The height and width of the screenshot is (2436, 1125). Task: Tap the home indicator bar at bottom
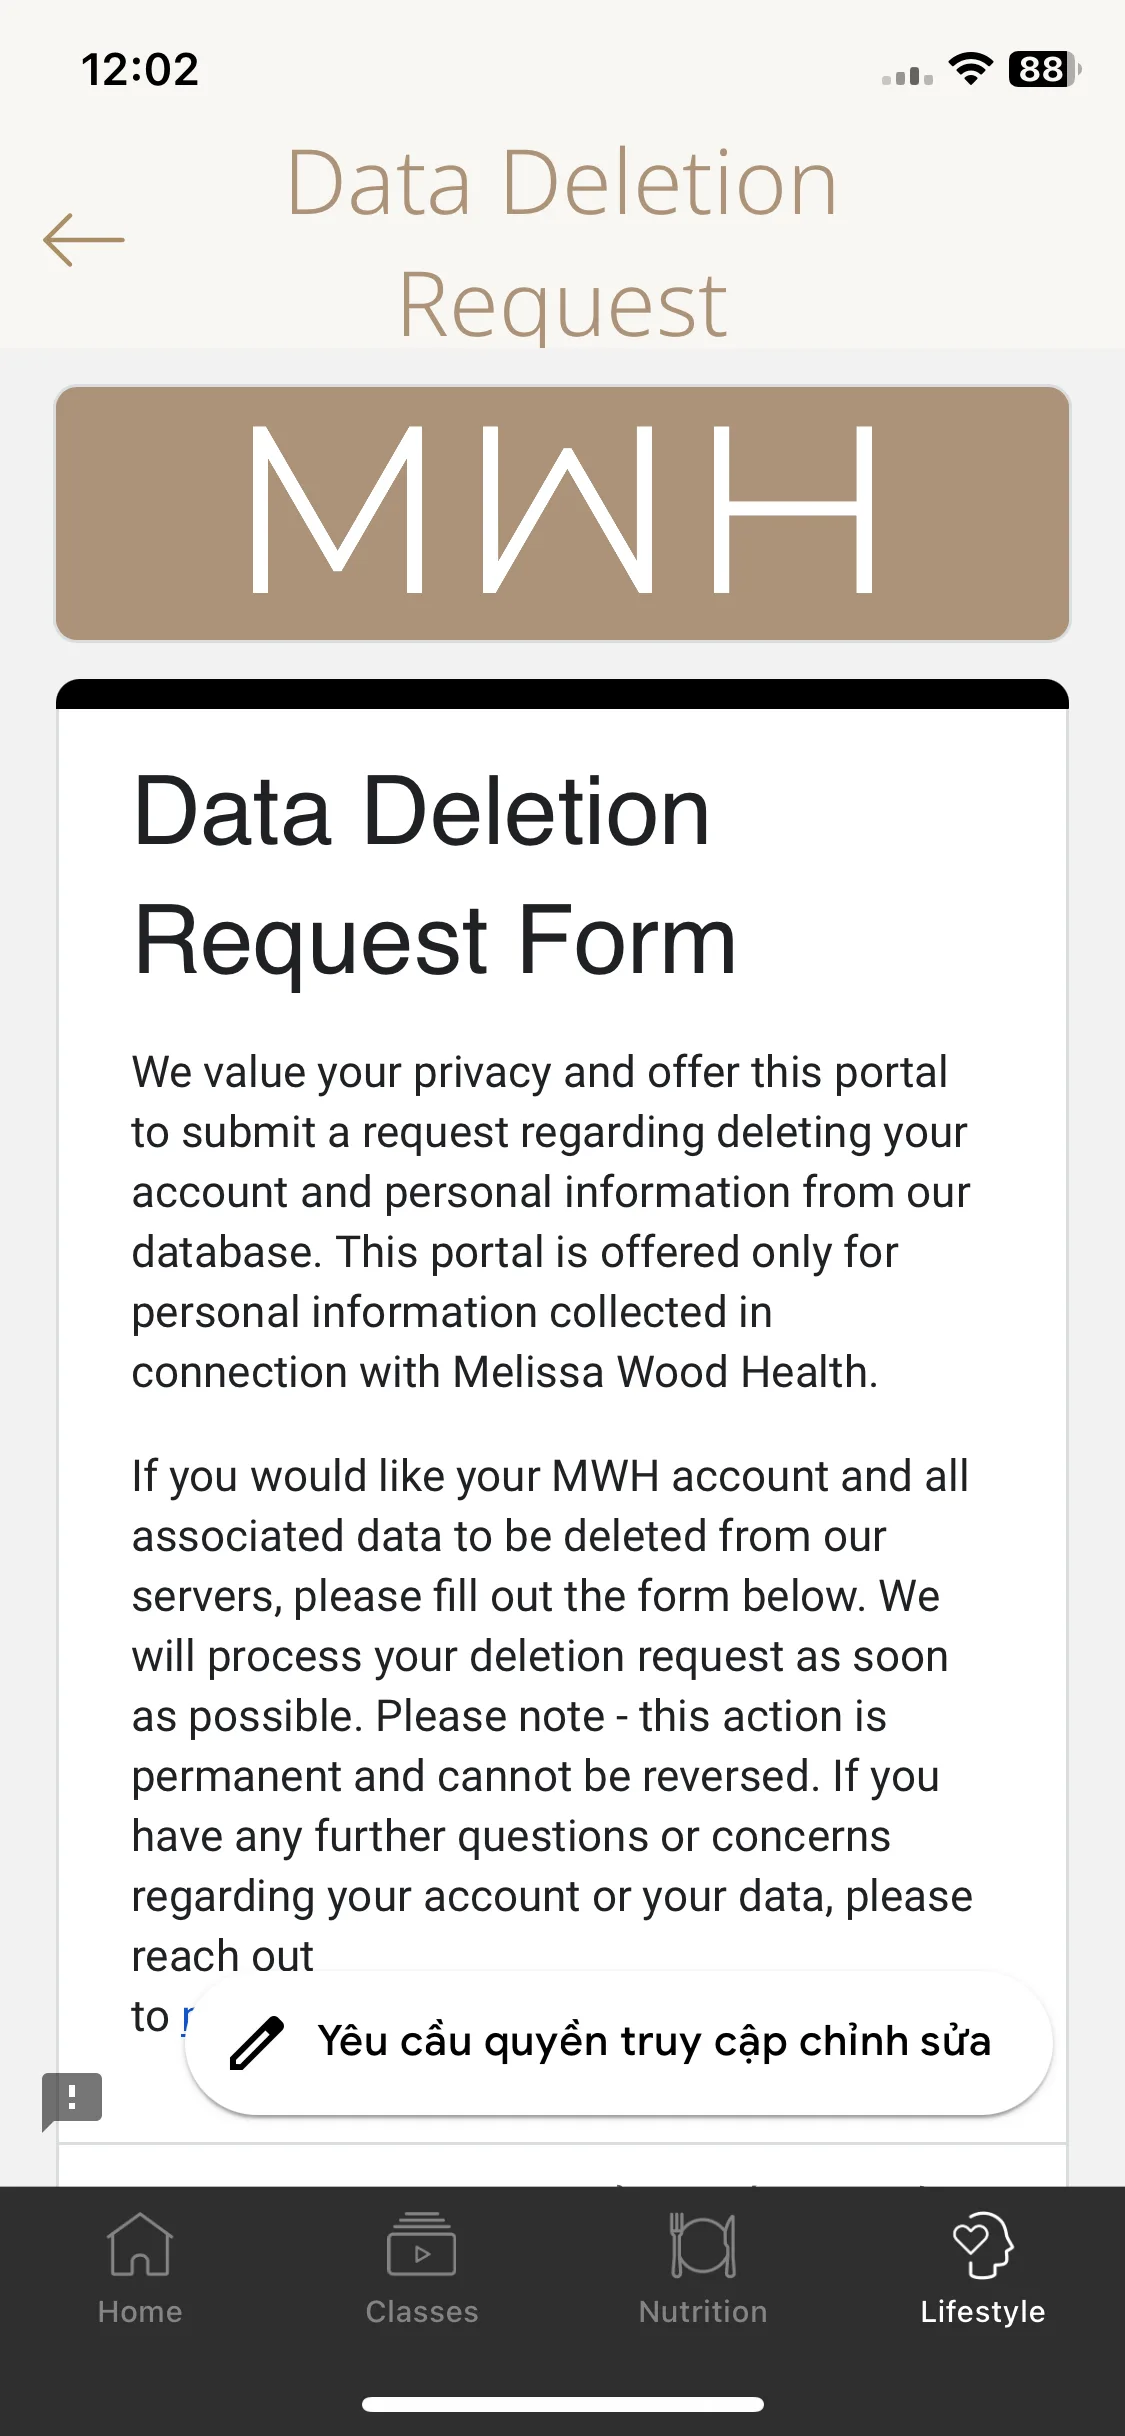pos(562,2404)
